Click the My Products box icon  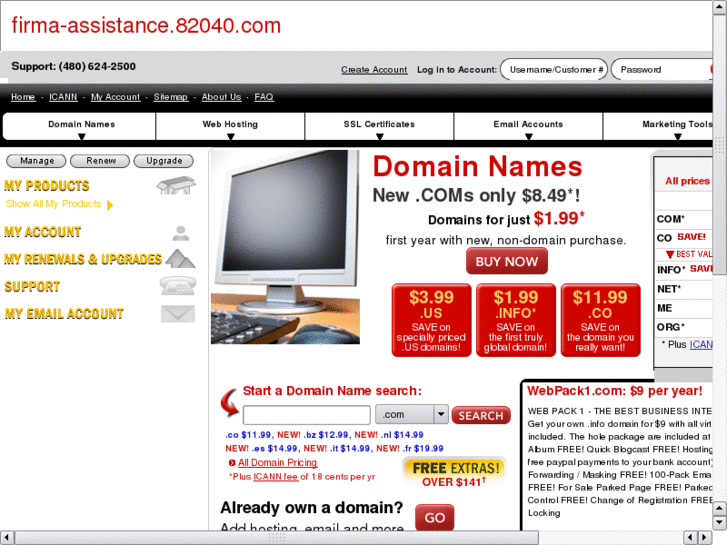click(176, 186)
